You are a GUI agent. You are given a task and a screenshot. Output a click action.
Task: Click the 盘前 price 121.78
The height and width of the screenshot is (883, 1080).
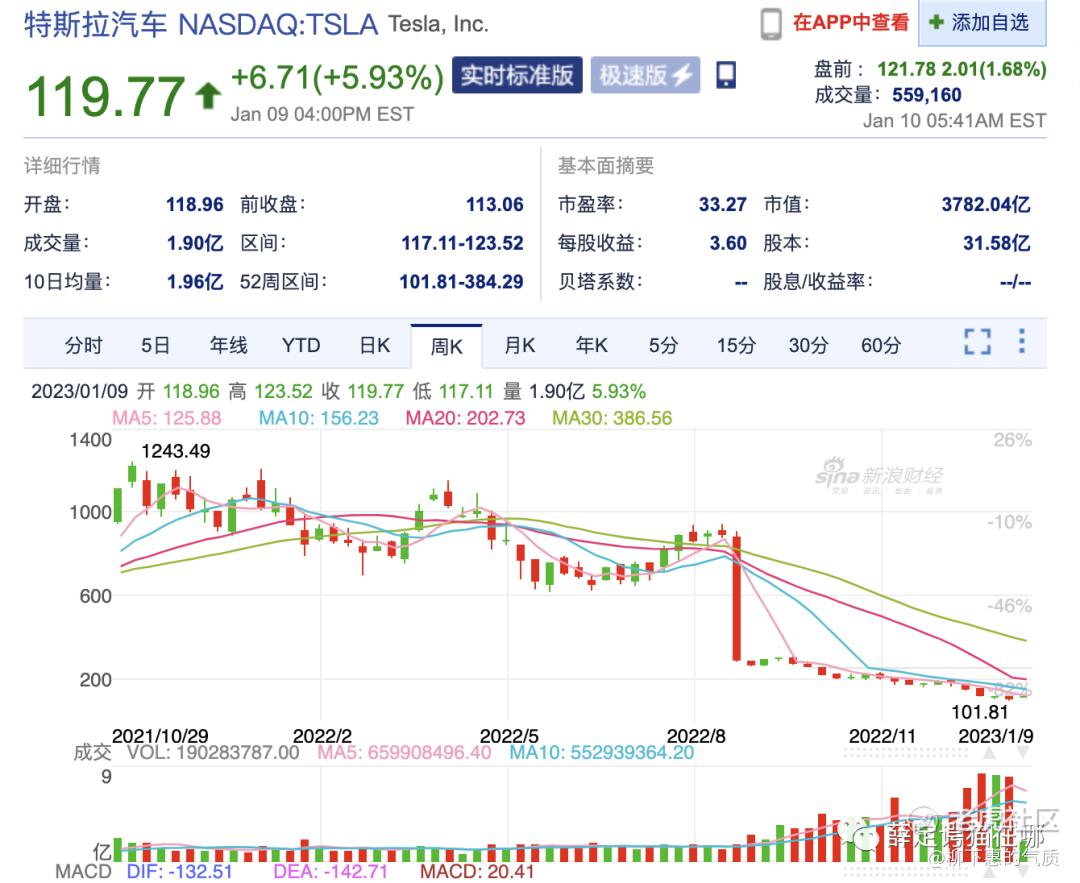coord(906,70)
